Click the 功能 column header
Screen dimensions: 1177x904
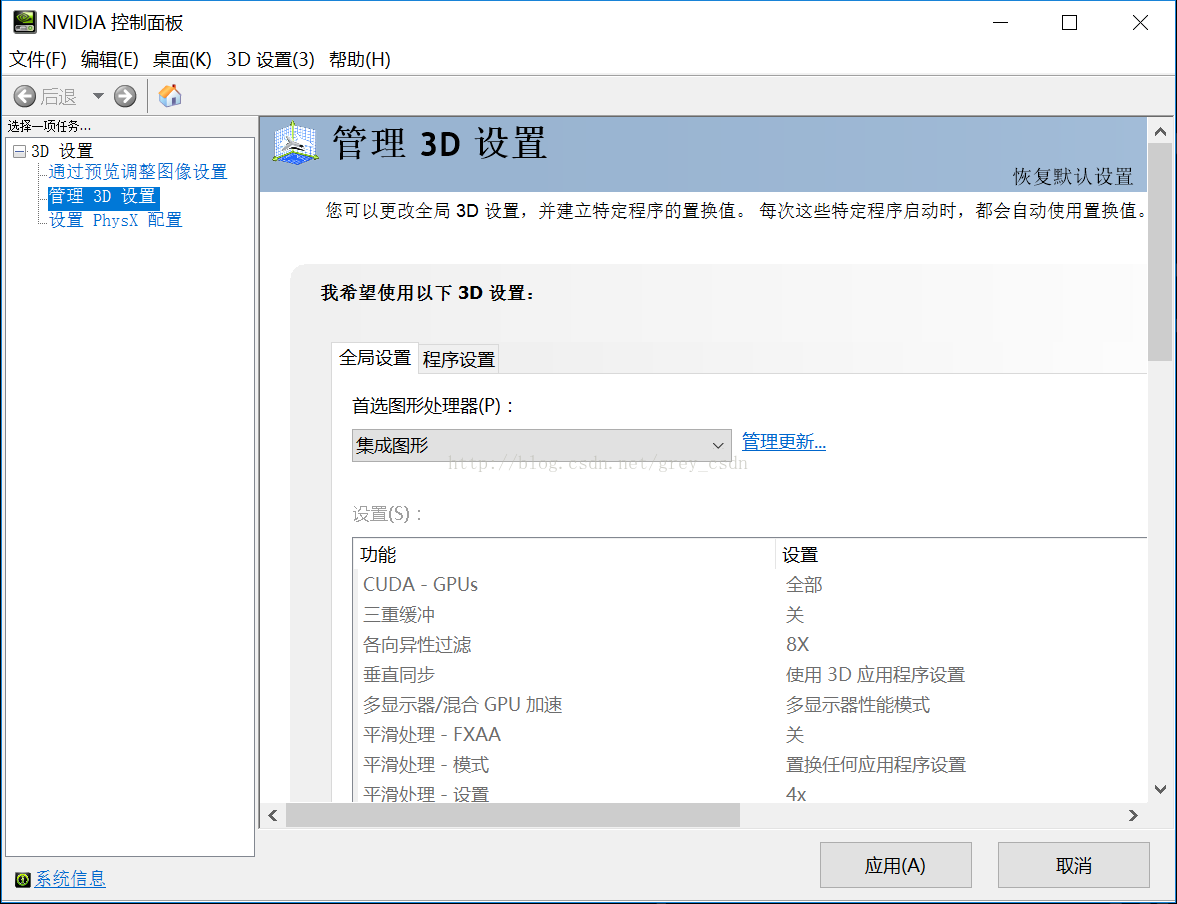pos(564,554)
